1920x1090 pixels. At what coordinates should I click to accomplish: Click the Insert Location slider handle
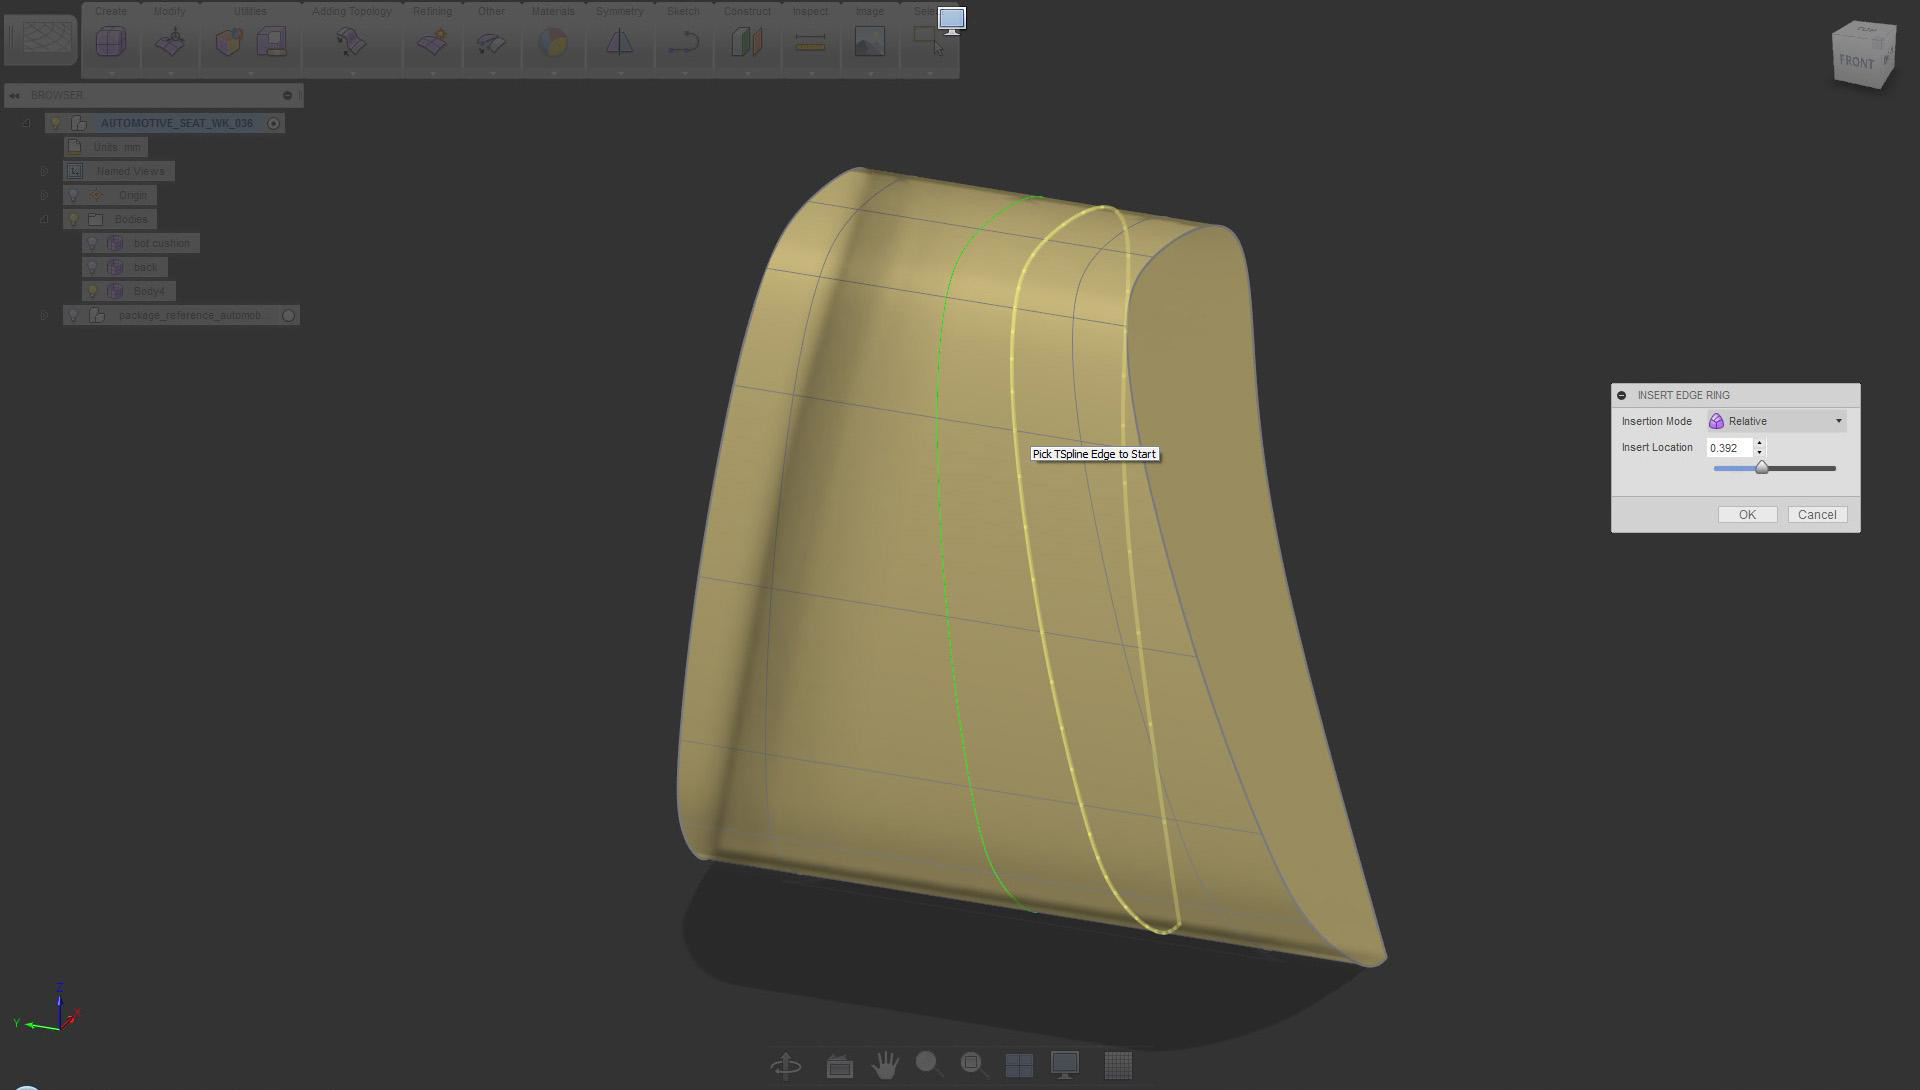[1762, 468]
